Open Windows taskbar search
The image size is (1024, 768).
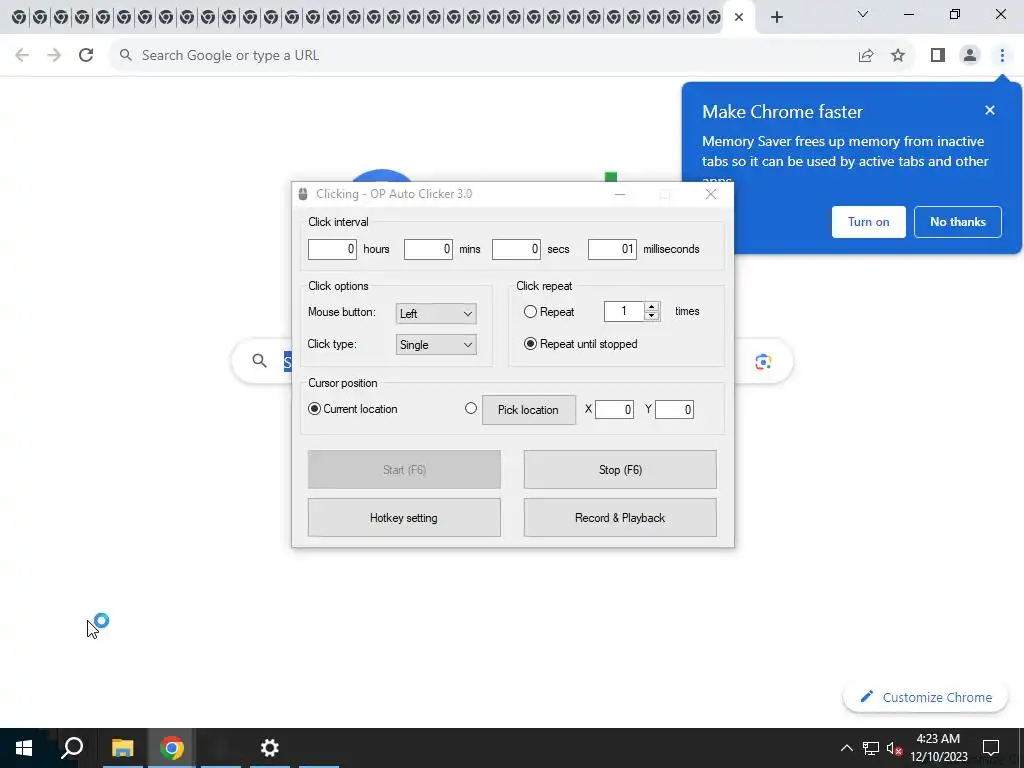[72, 747]
